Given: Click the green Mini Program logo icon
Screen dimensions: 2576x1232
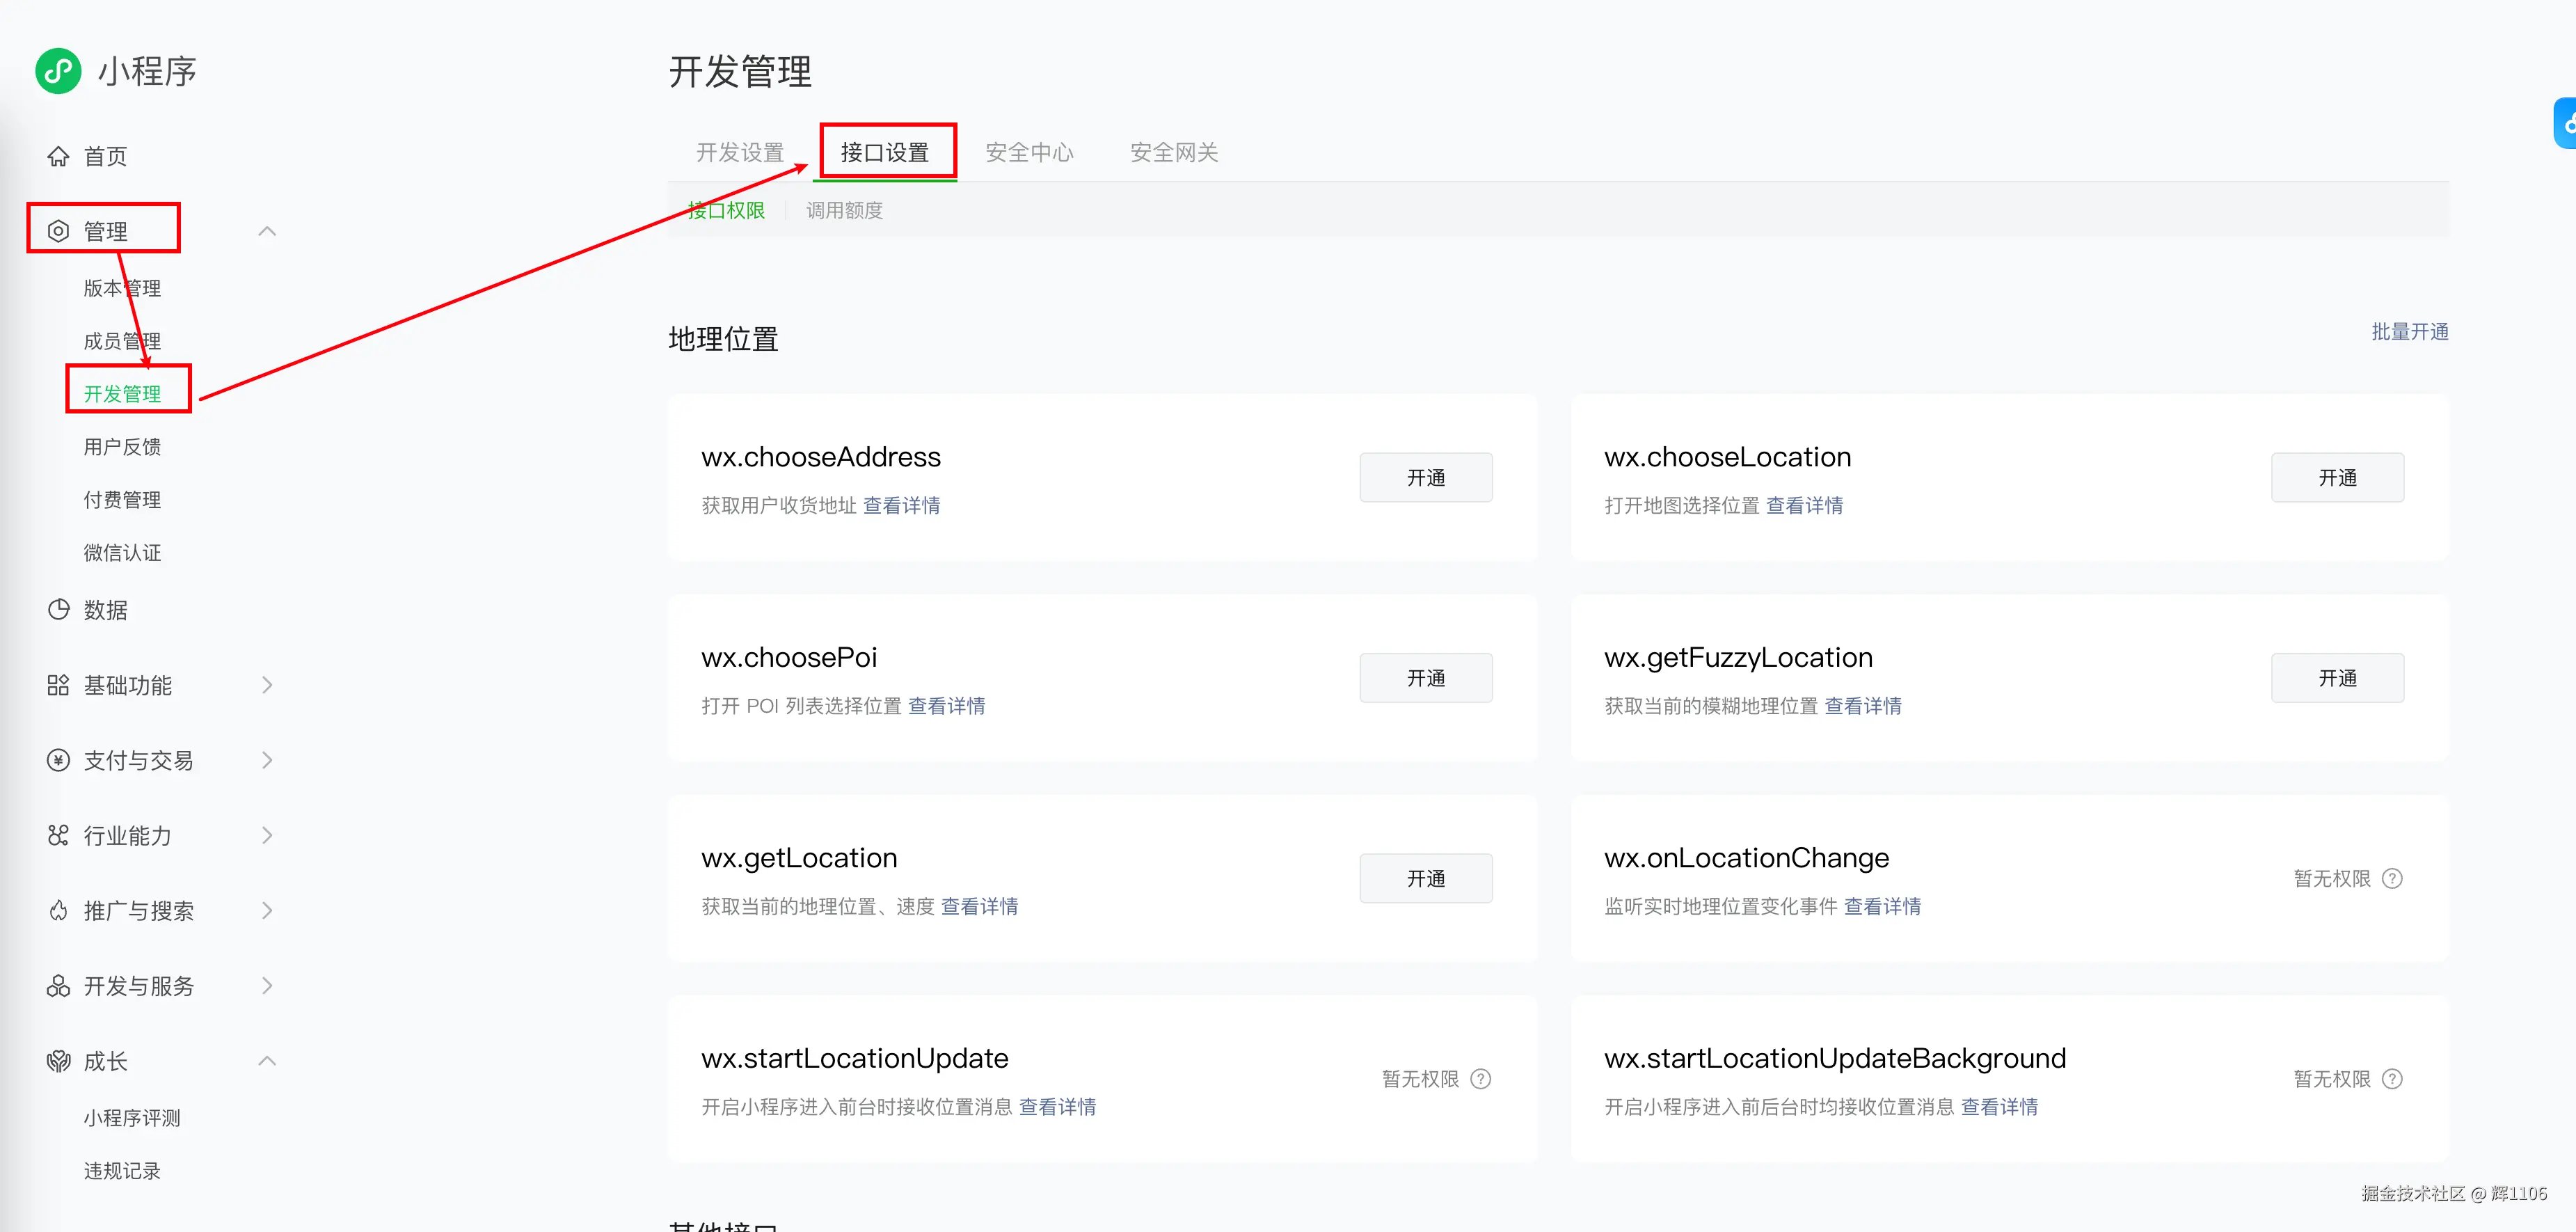Looking at the screenshot, I should point(58,71).
